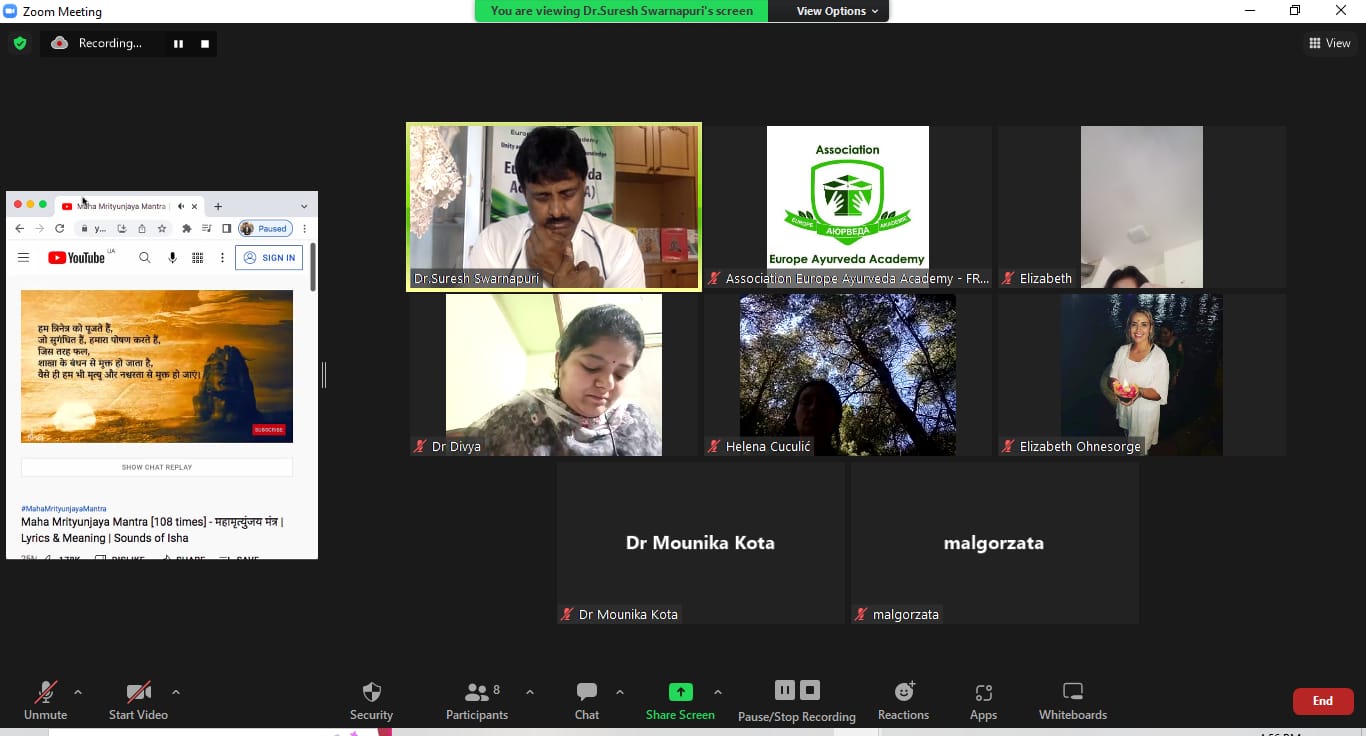Expand share options arrow beside Share Screen
Screen dimensions: 1366x736
tap(717, 692)
